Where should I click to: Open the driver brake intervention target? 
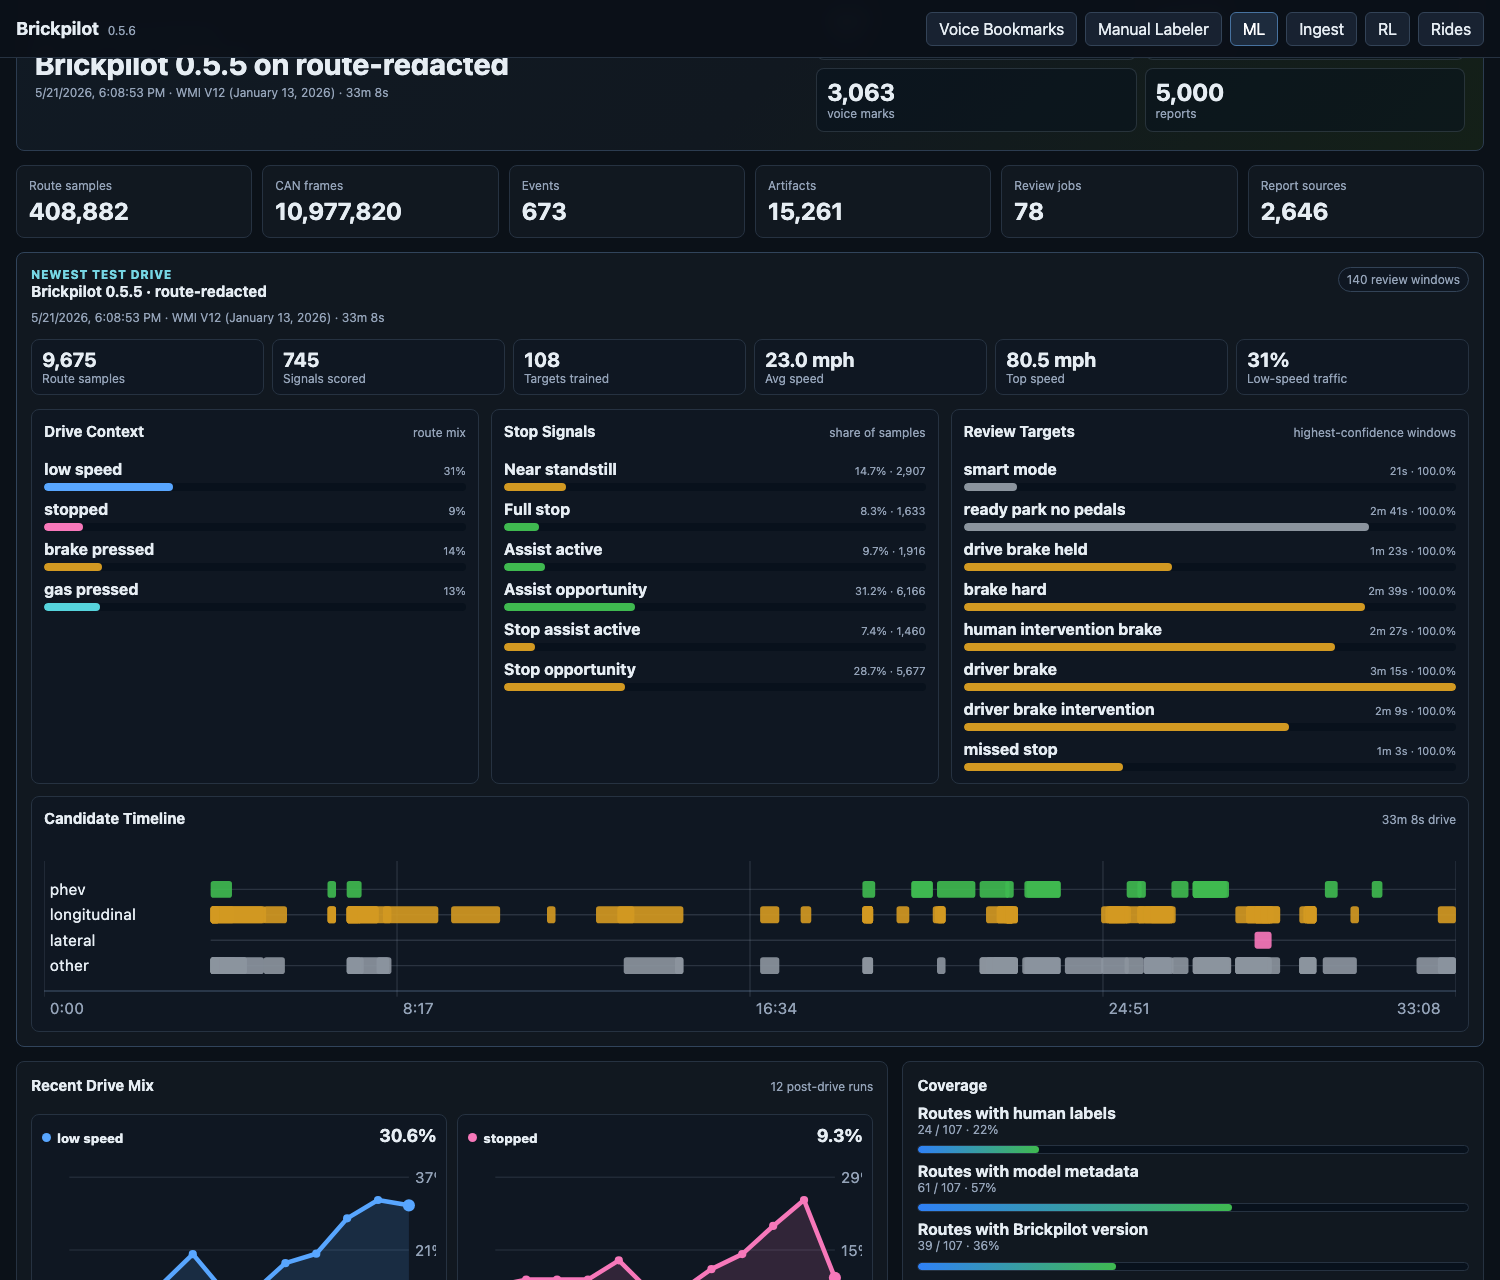[x=1209, y=716]
